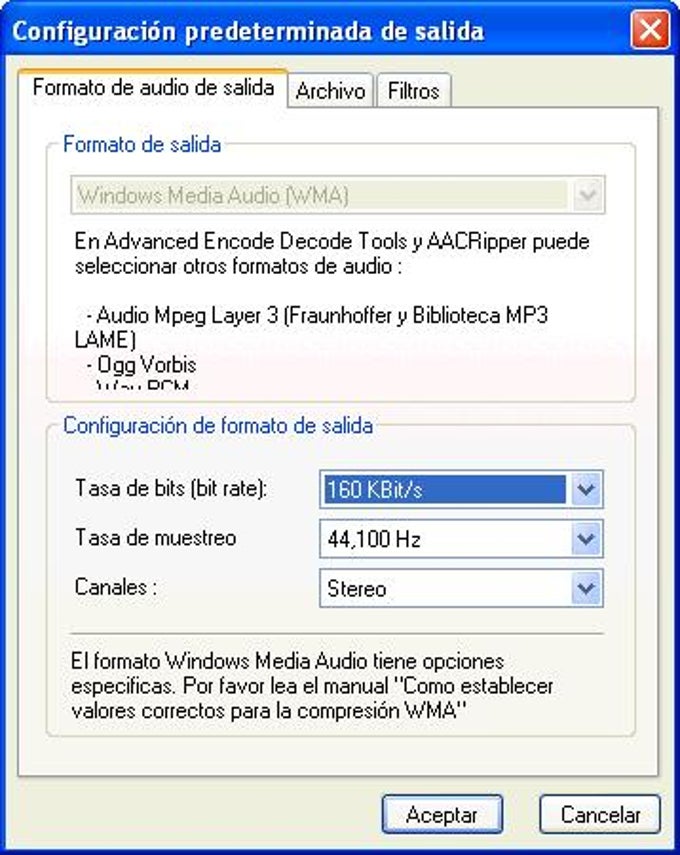Confirm settings with the Aceptar button
Screen dimensions: 680x855
coord(442,814)
